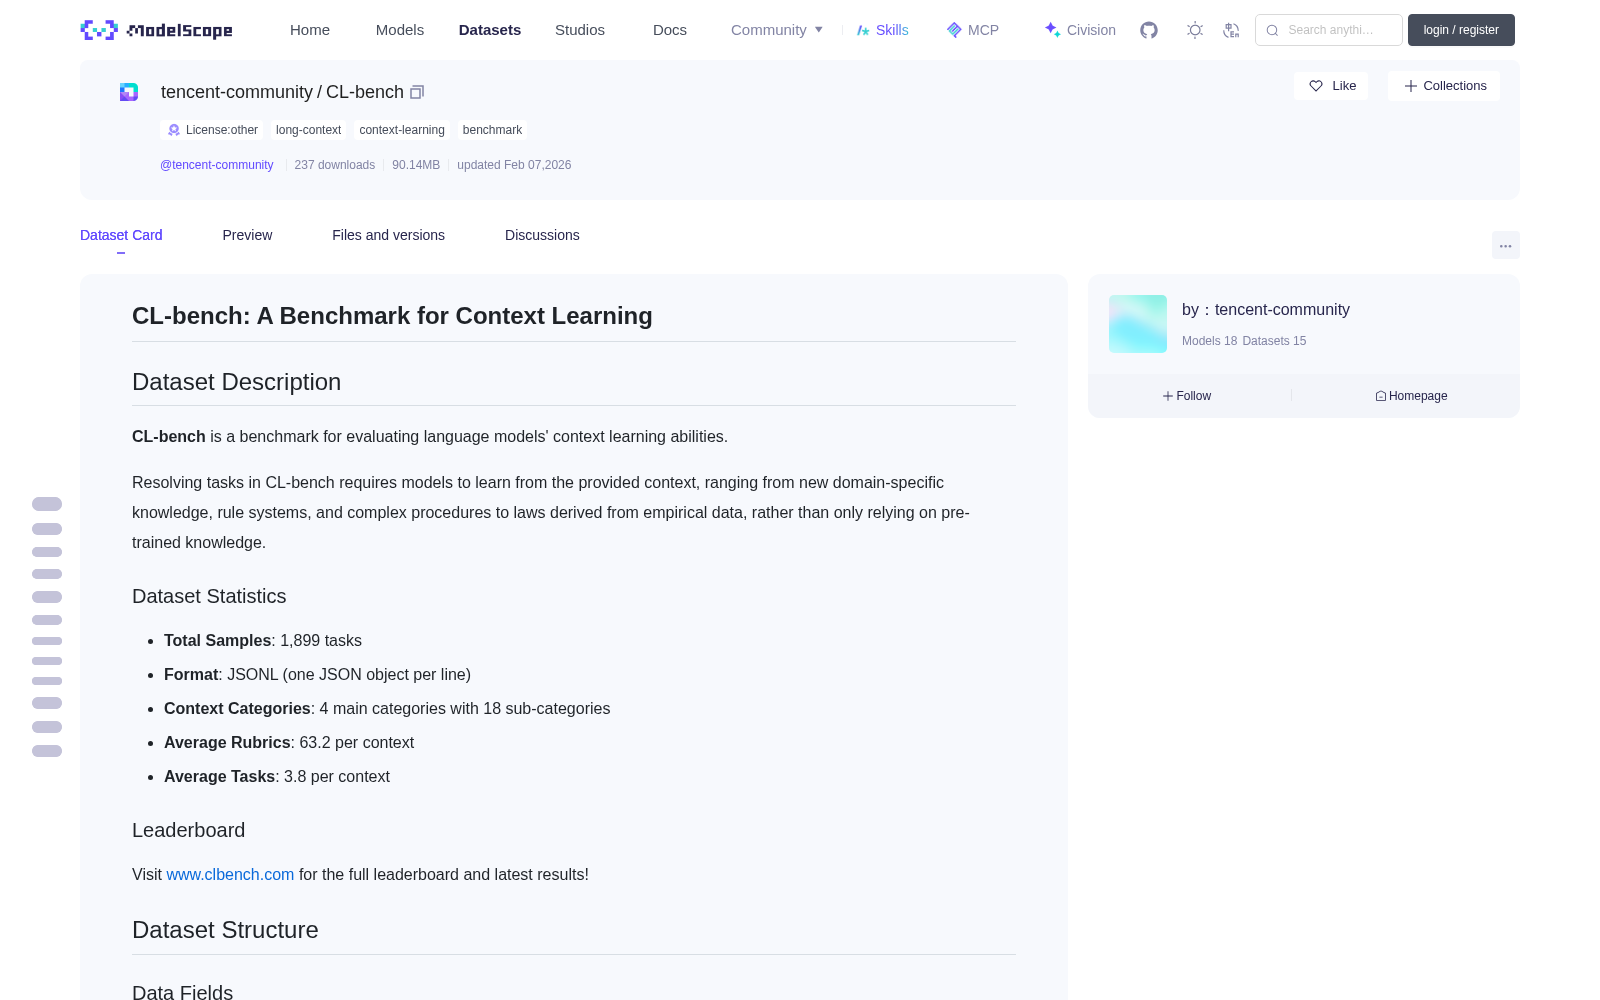Select the Dataset Card tab
This screenshot has height=1000, width=1600.
click(x=121, y=235)
